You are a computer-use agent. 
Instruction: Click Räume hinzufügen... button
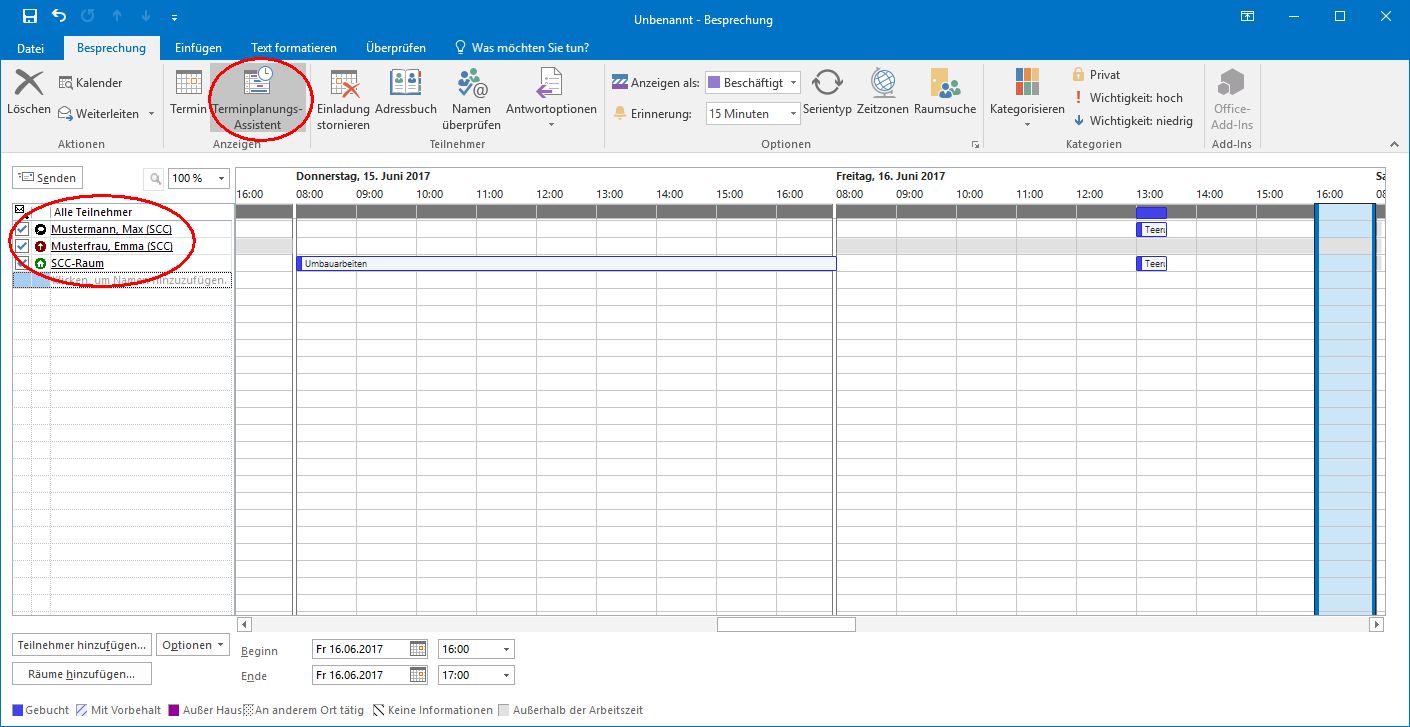click(x=82, y=675)
